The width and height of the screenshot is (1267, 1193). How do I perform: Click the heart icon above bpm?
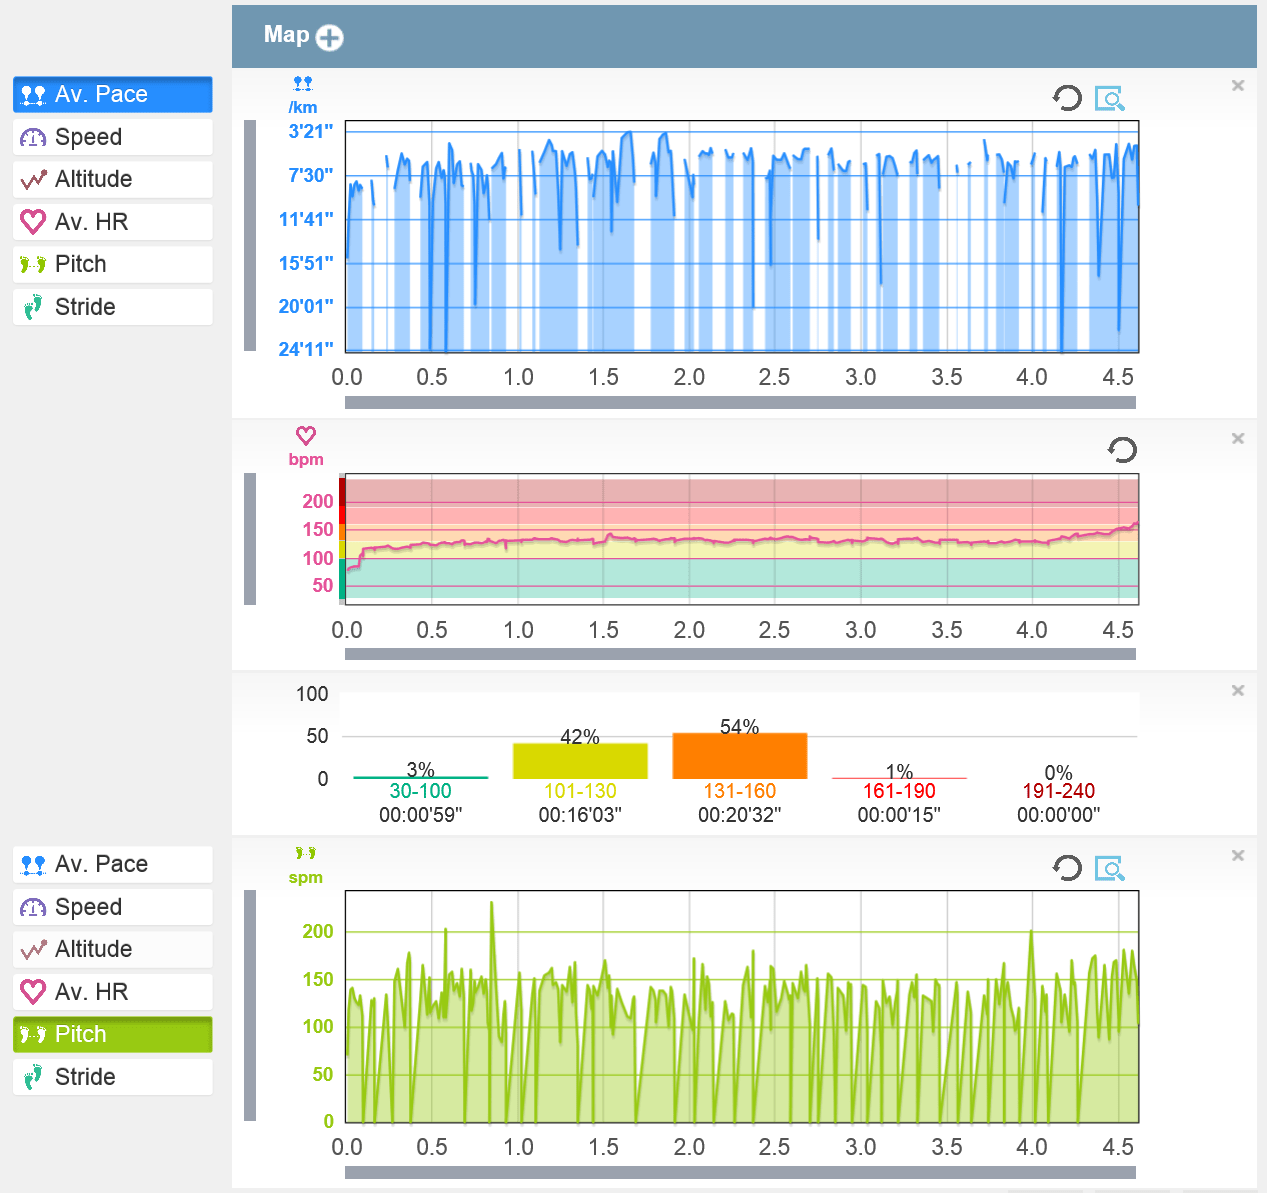click(x=306, y=435)
